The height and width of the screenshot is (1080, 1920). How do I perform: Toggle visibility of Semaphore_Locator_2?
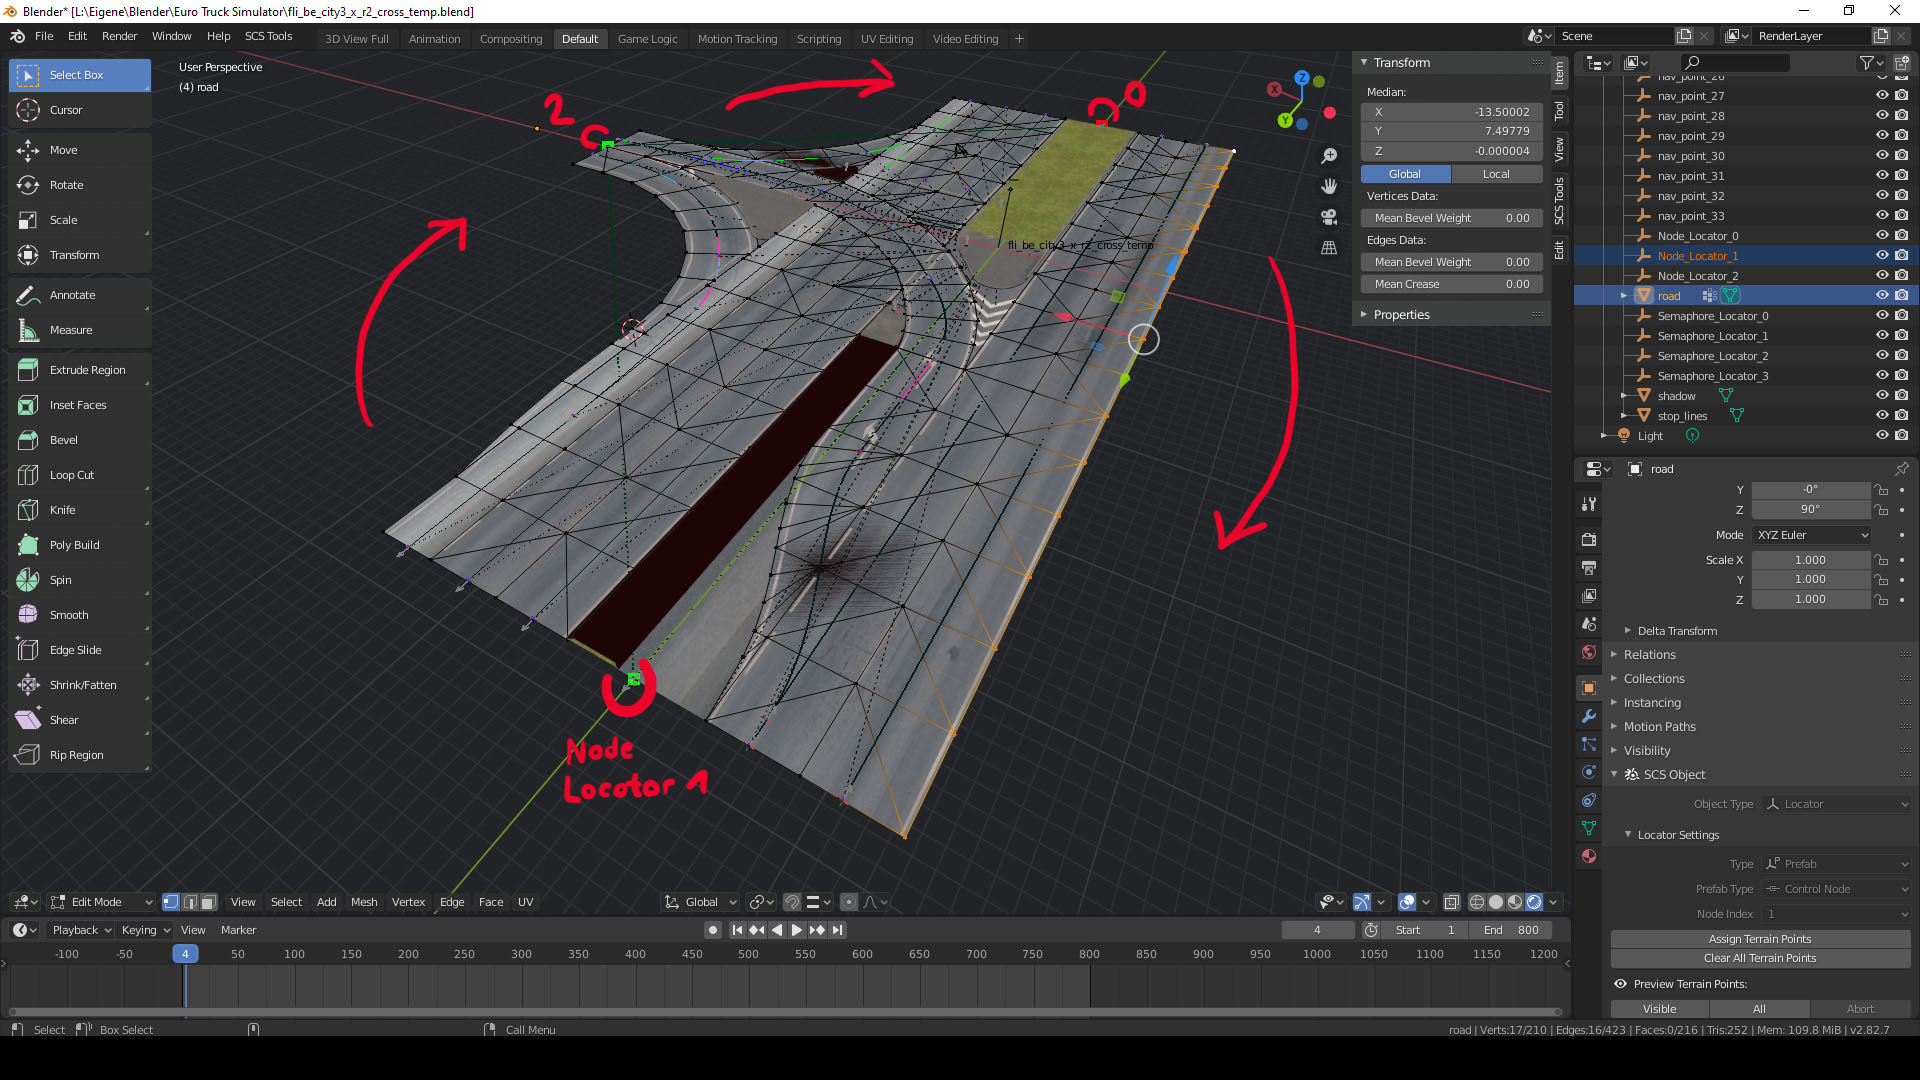click(x=1882, y=356)
